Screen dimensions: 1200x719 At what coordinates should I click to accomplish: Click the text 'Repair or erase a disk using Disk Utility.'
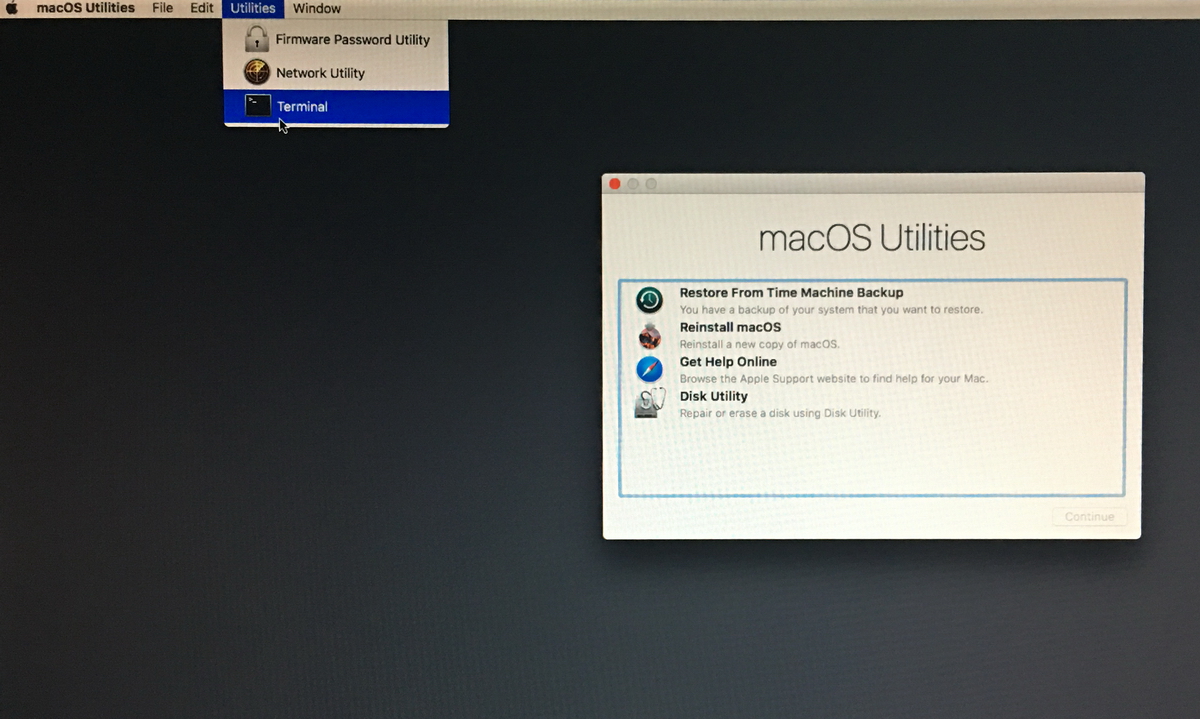[780, 413]
